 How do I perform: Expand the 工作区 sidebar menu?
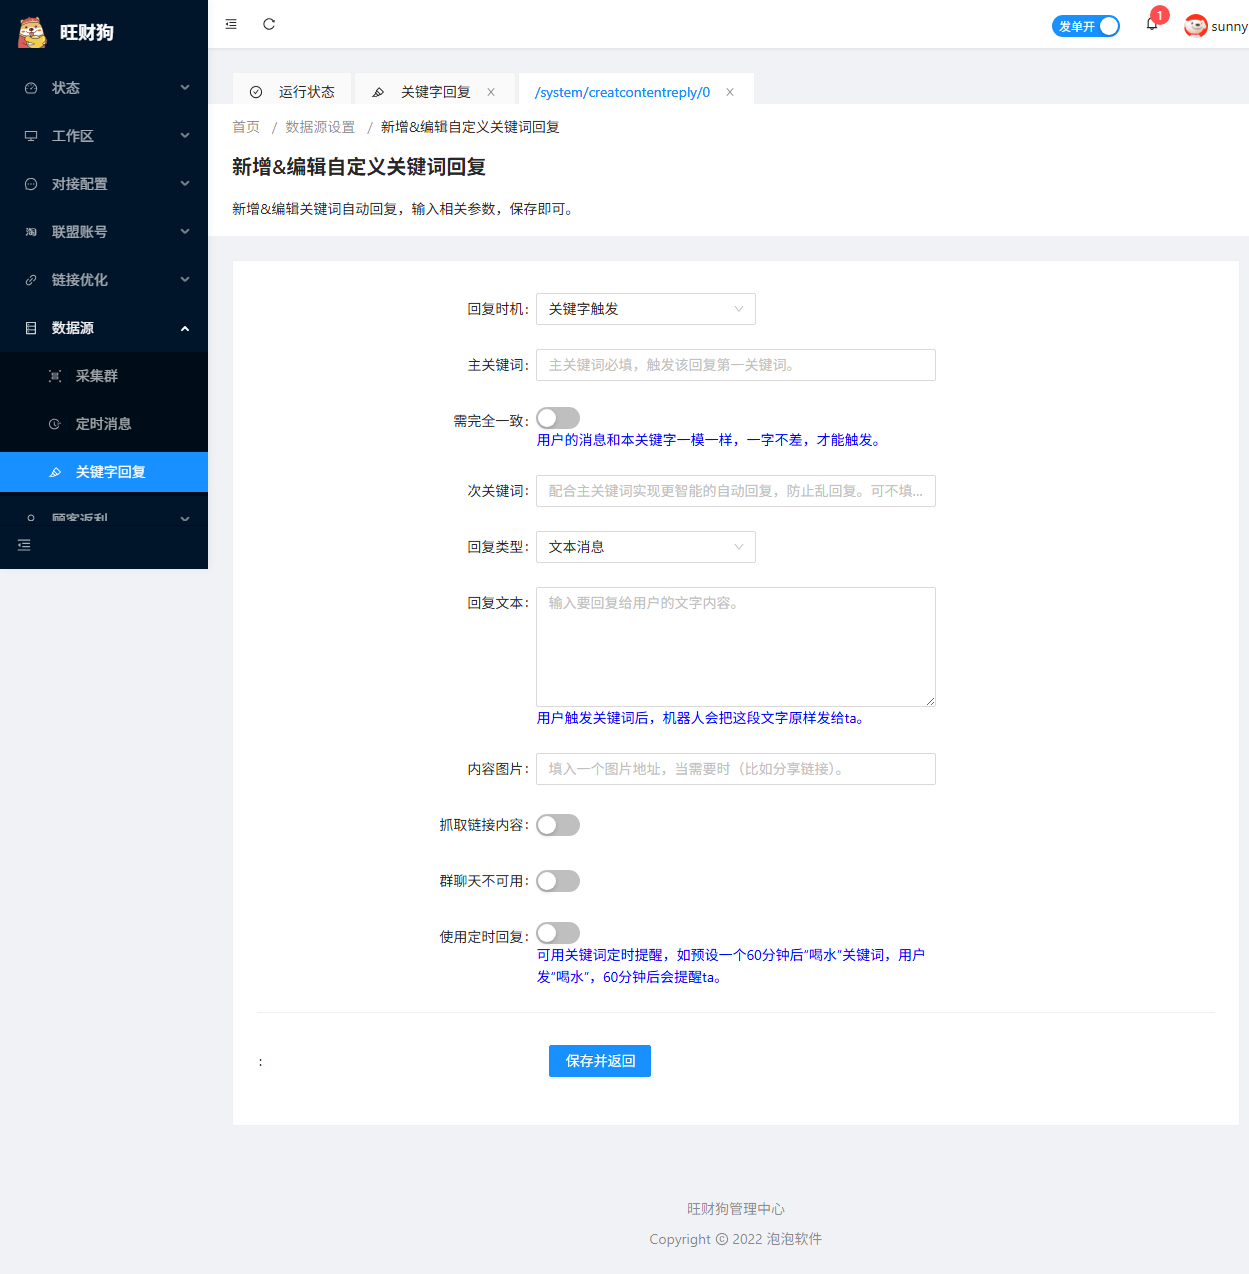click(104, 136)
